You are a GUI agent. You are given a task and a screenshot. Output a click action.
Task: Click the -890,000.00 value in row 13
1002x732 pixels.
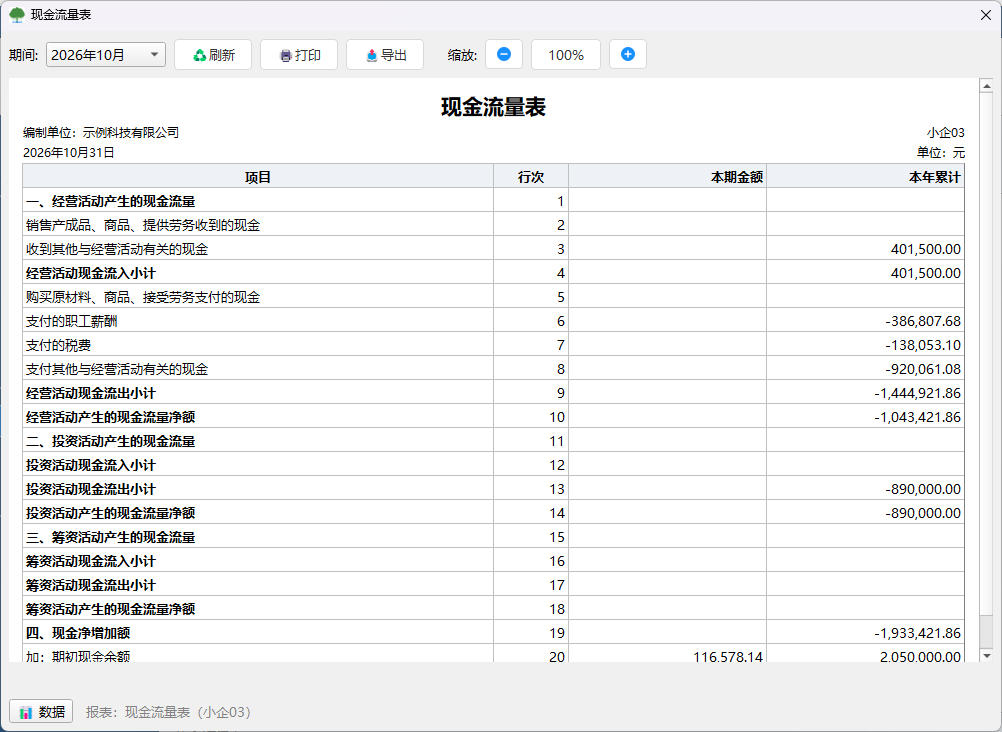(x=923, y=489)
